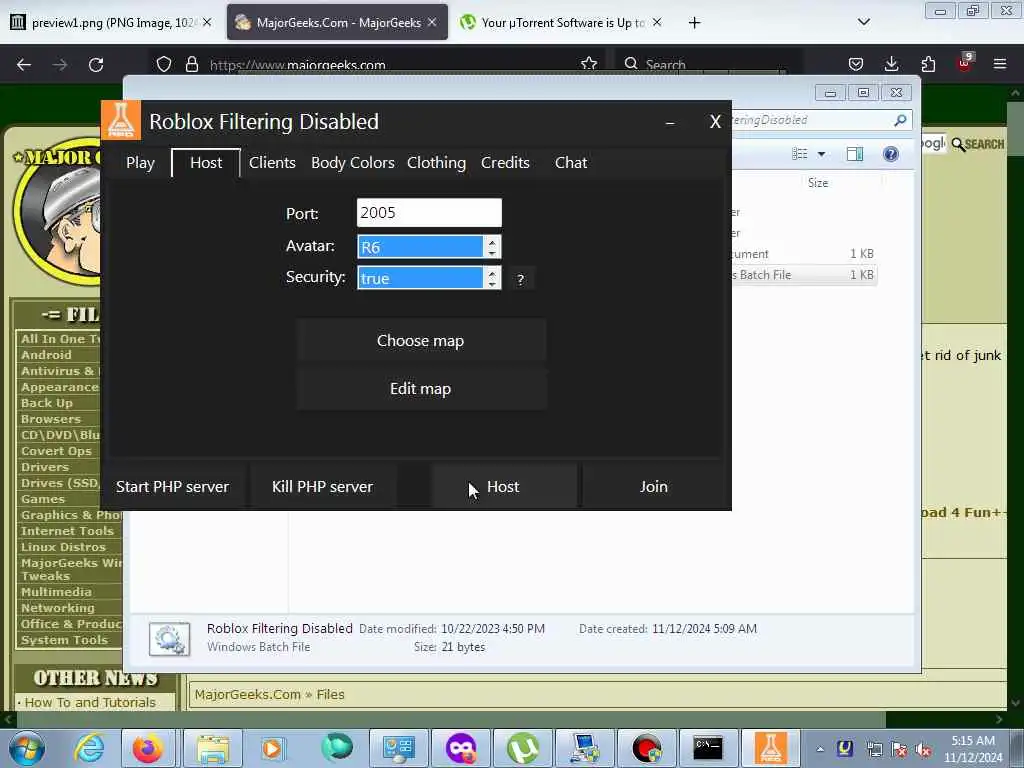The height and width of the screenshot is (768, 1024).
Task: Open the Internet Tools category link
Action: [67, 531]
